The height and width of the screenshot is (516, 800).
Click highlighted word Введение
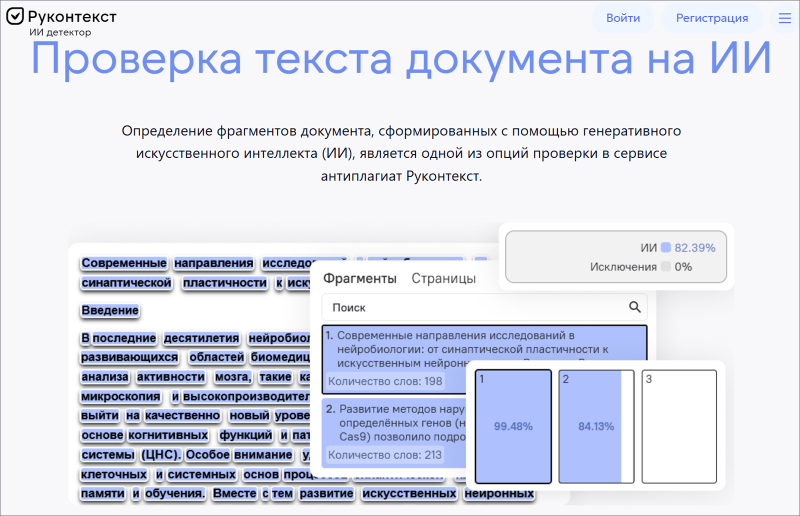coord(110,310)
